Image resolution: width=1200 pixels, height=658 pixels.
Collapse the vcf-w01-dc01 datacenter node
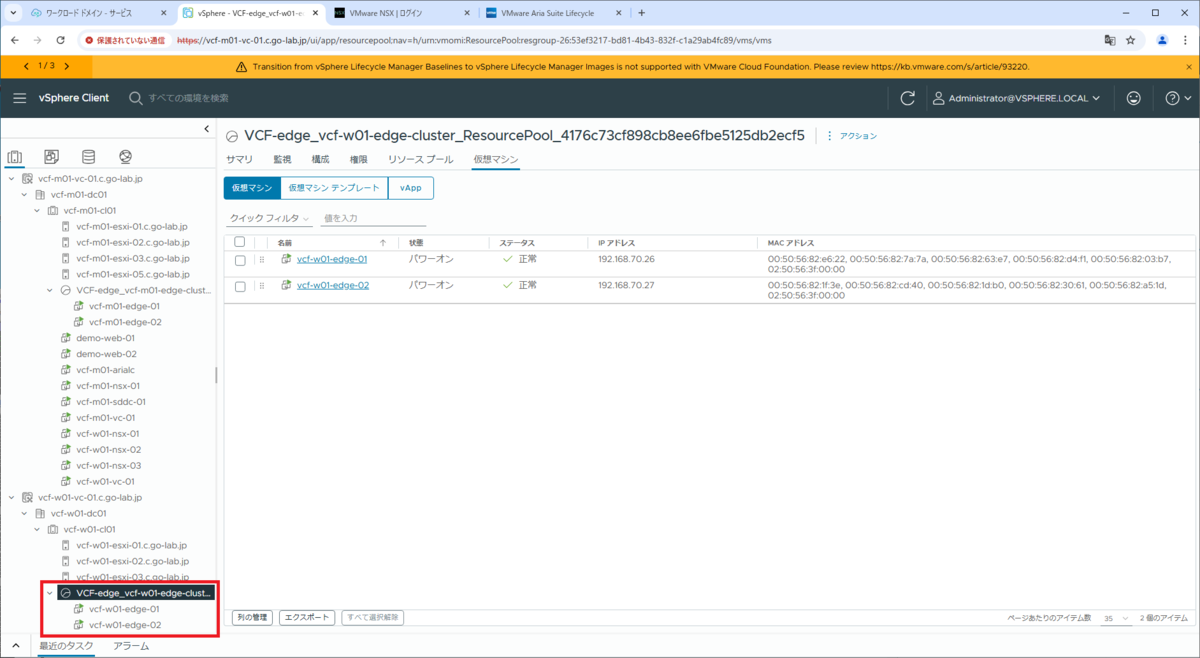24,513
